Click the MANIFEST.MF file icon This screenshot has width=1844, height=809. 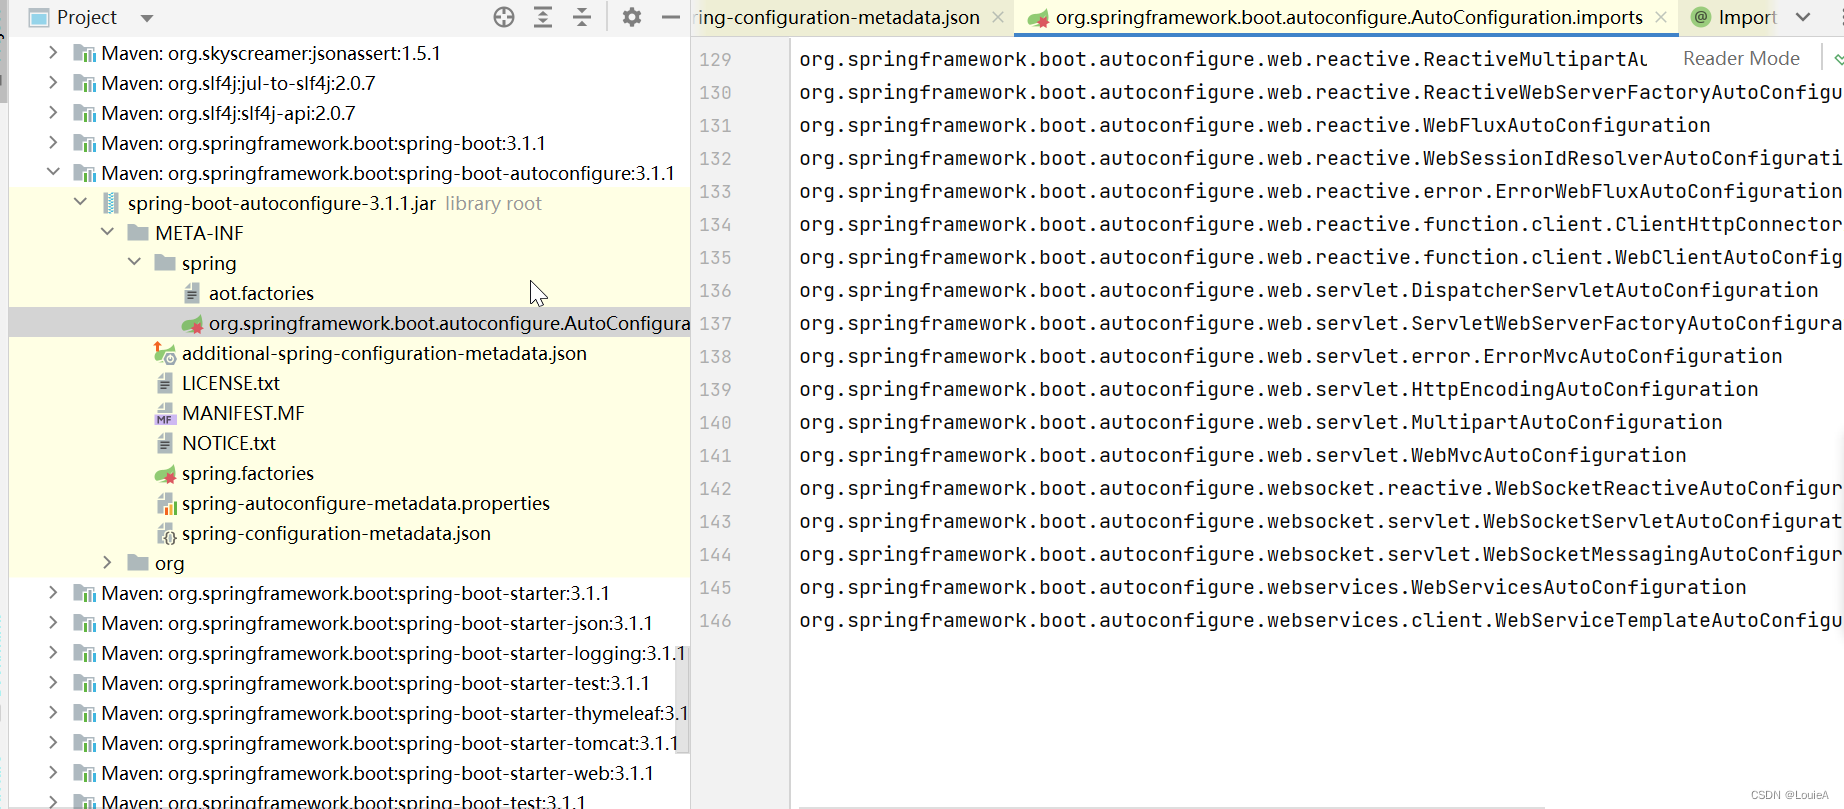(x=165, y=413)
